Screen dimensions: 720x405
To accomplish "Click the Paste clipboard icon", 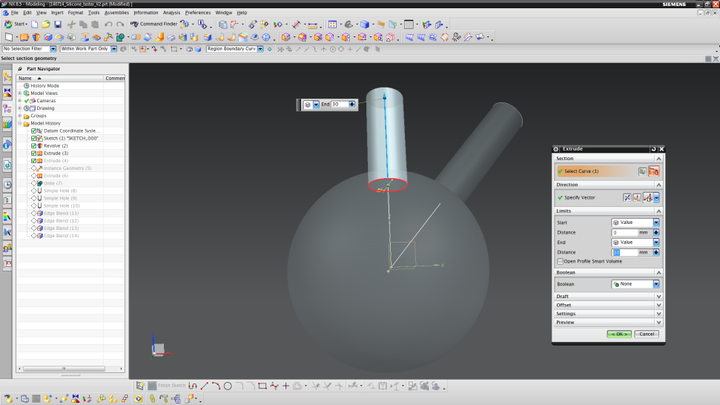I will coord(95,24).
